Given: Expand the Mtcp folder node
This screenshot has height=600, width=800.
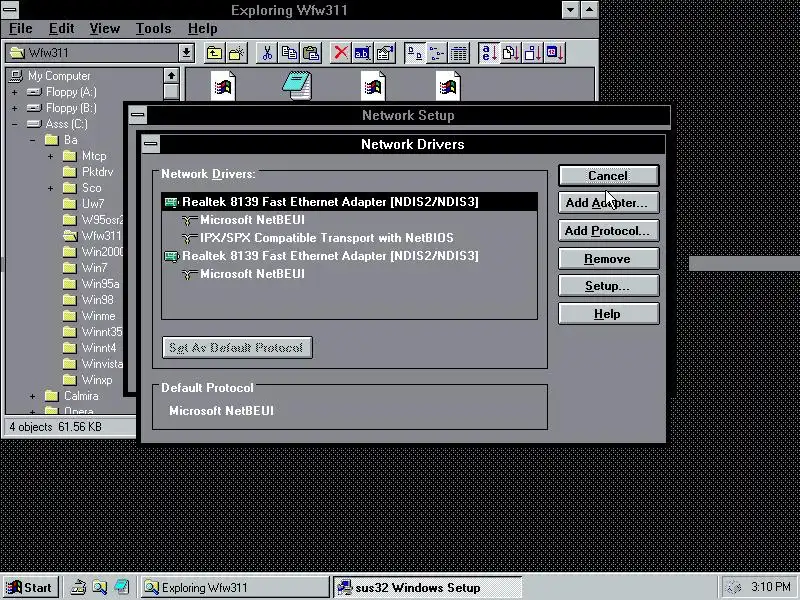Looking at the screenshot, I should click(x=51, y=156).
